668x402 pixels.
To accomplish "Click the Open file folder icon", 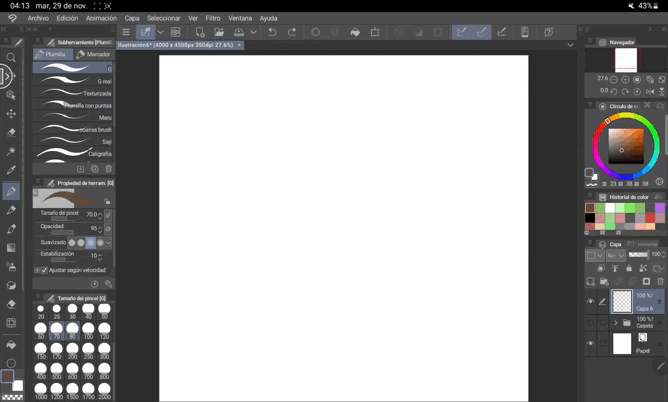I will (219, 32).
